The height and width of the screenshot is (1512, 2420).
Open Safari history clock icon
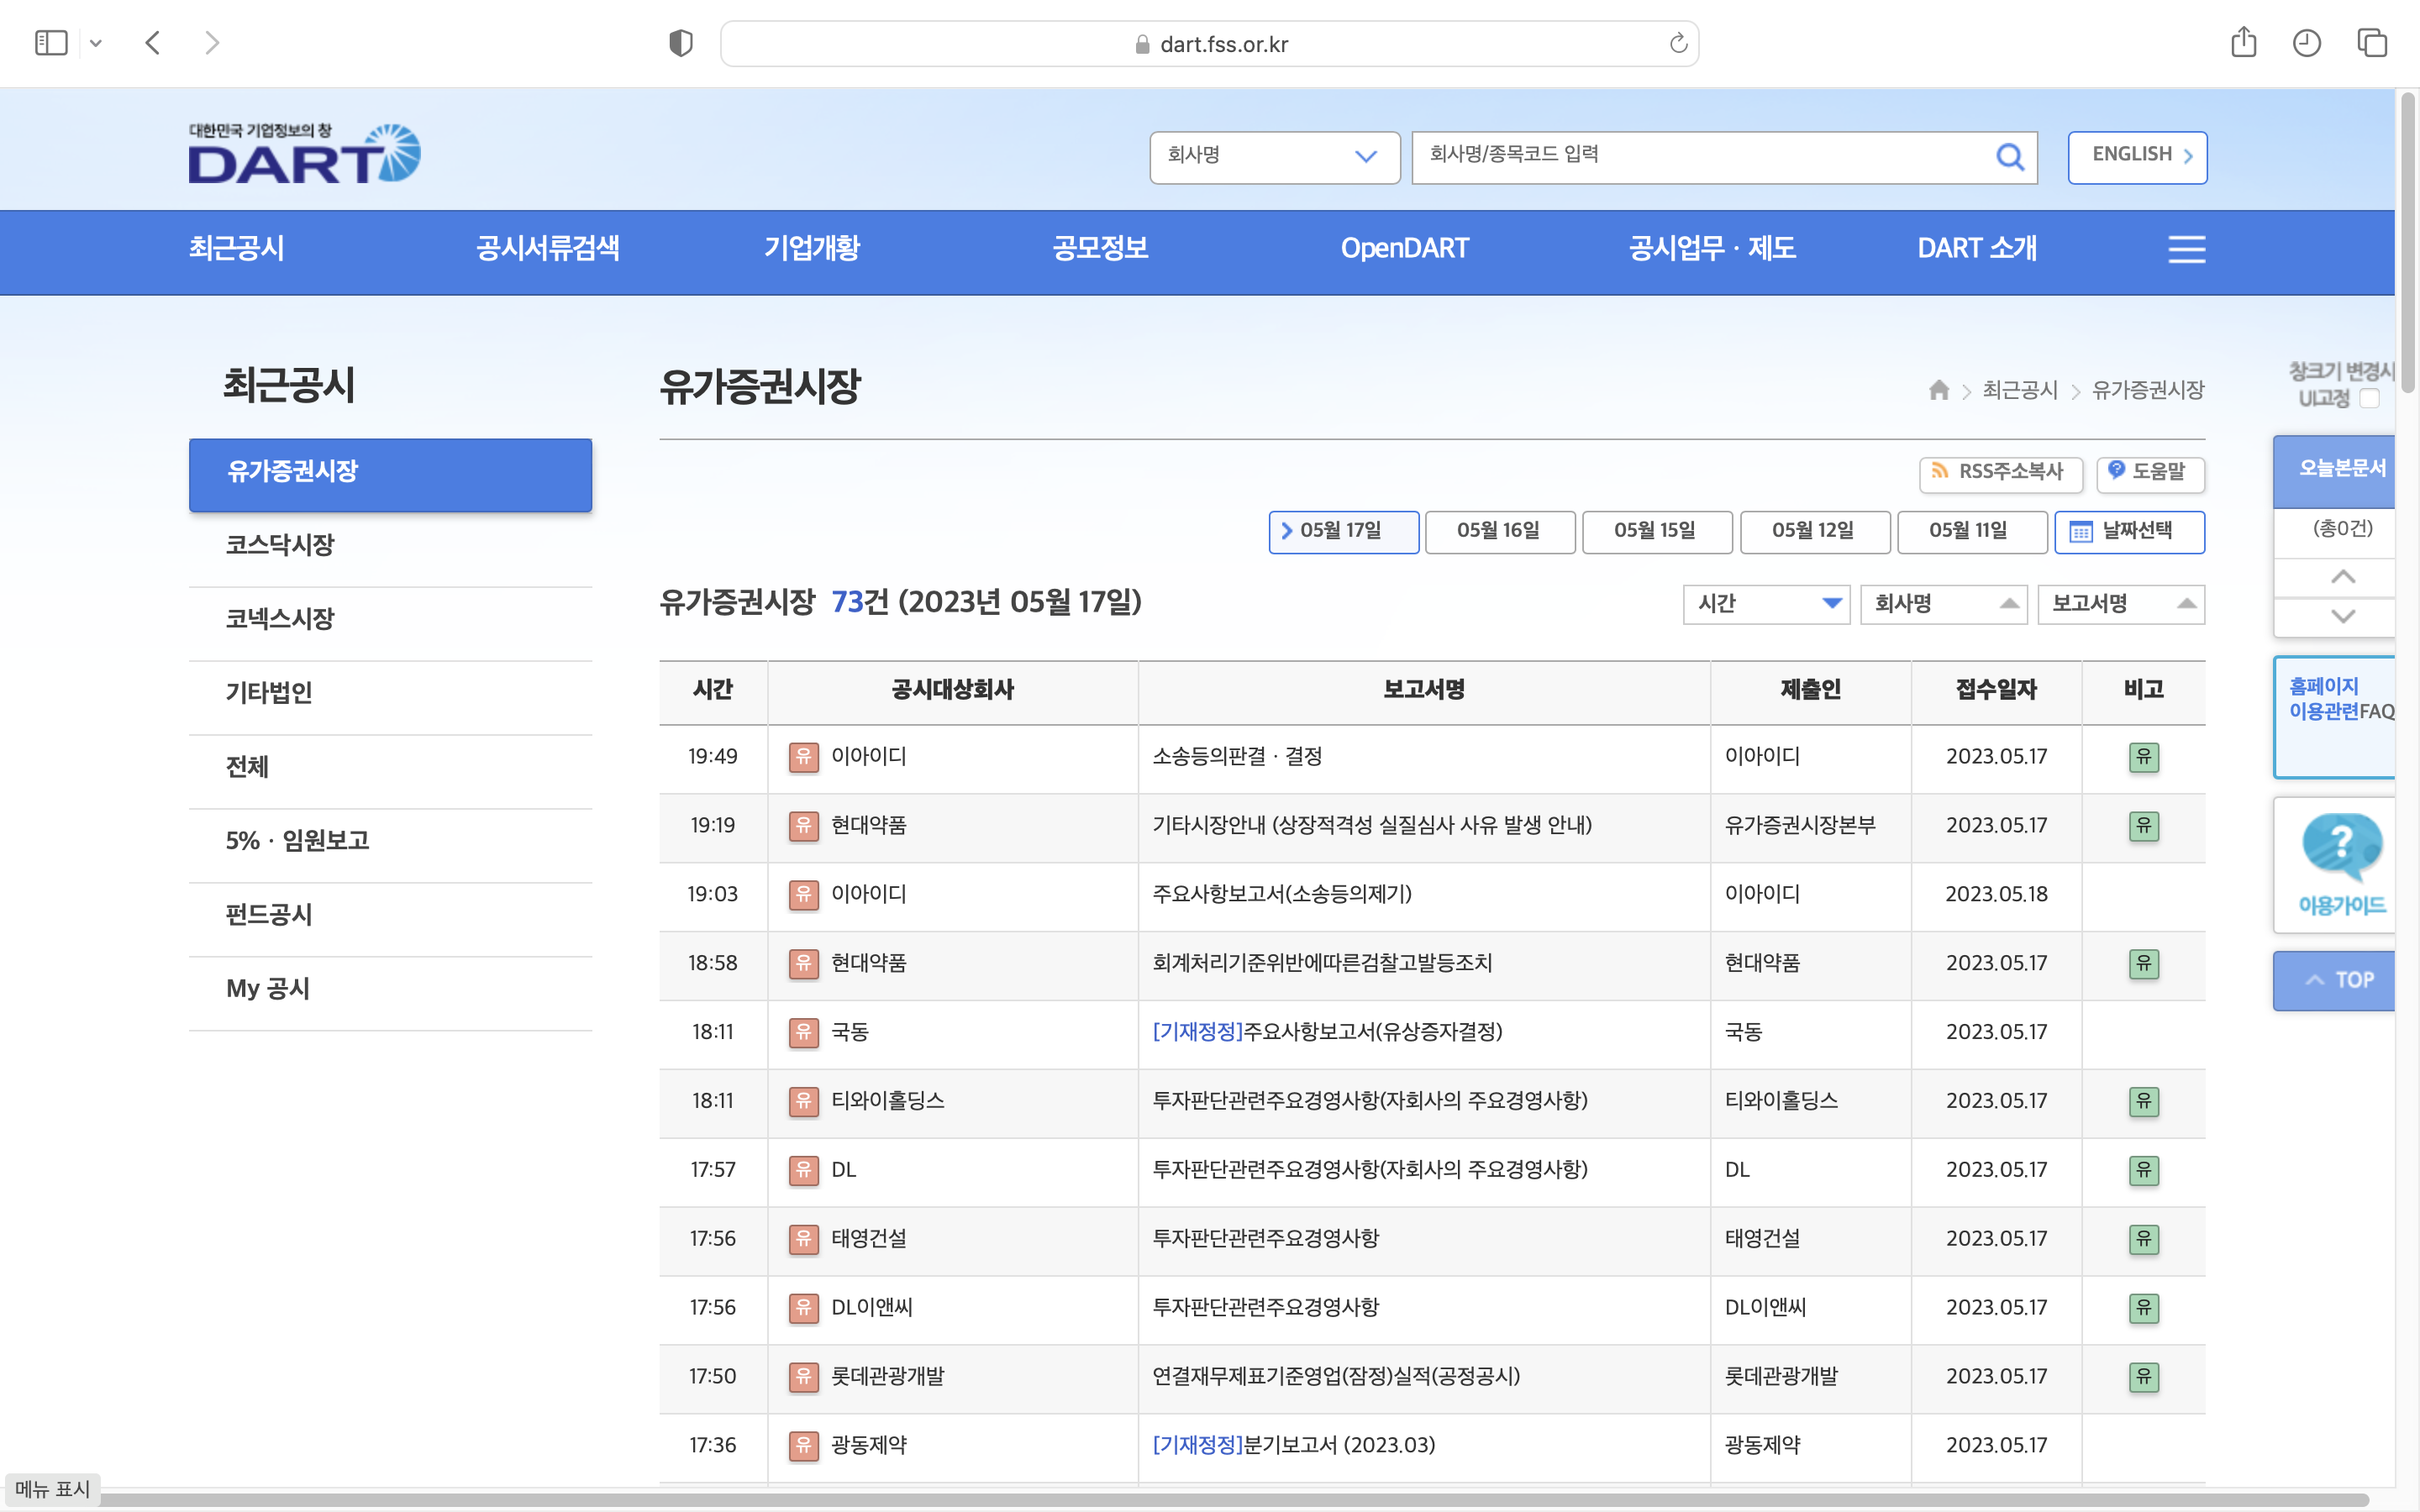[2306, 43]
